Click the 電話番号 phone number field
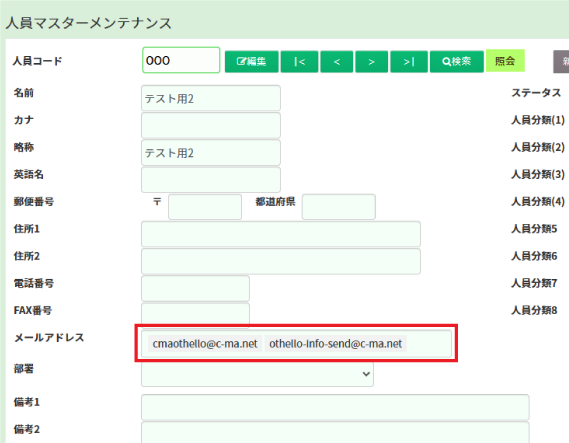This screenshot has height=443, width=569. [x=195, y=288]
